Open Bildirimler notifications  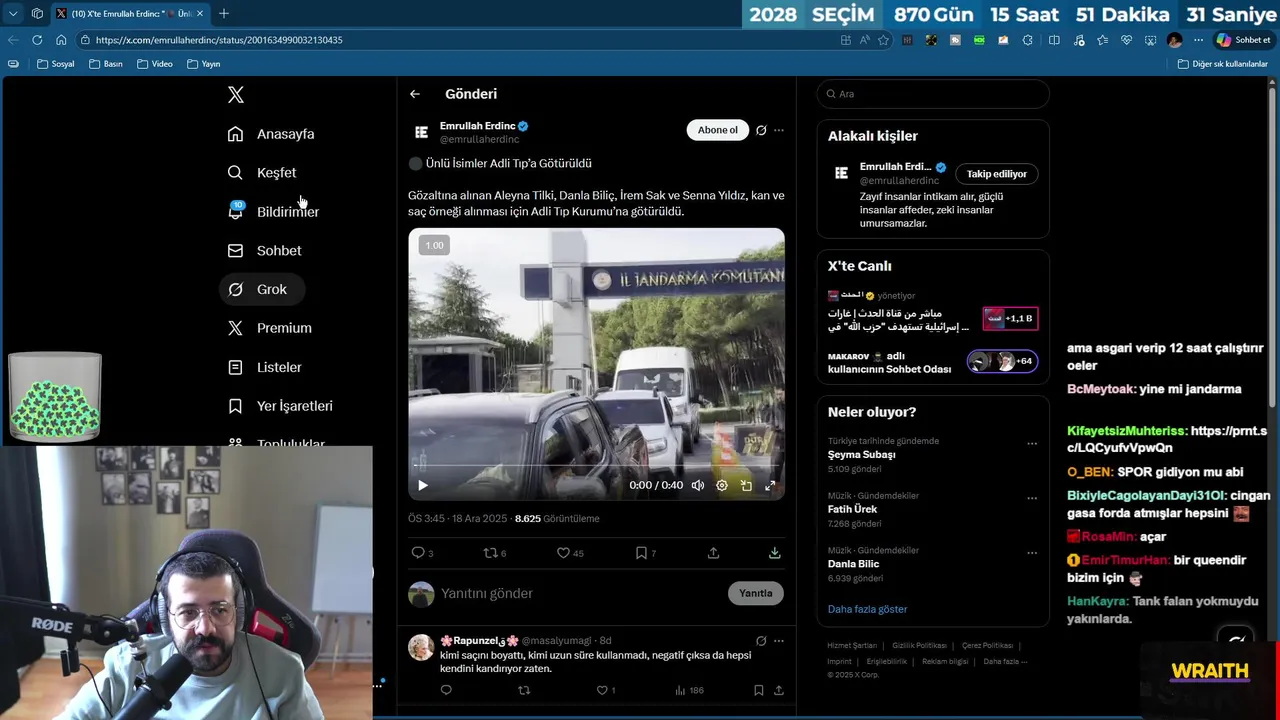pos(273,212)
